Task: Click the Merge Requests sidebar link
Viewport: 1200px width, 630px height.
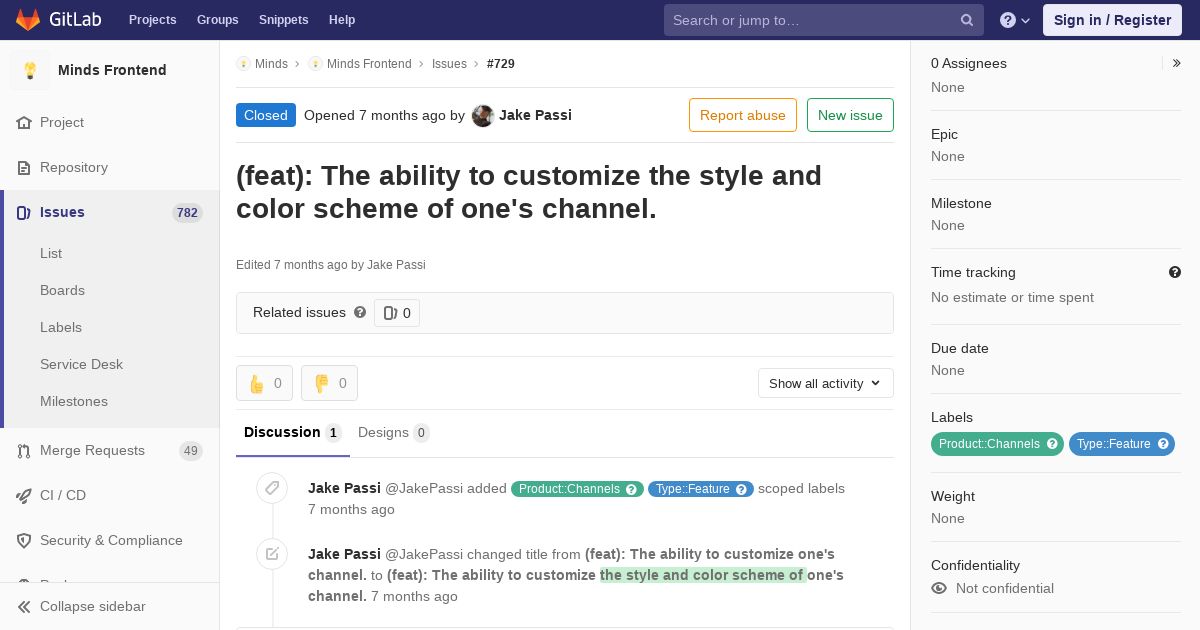Action: 92,450
